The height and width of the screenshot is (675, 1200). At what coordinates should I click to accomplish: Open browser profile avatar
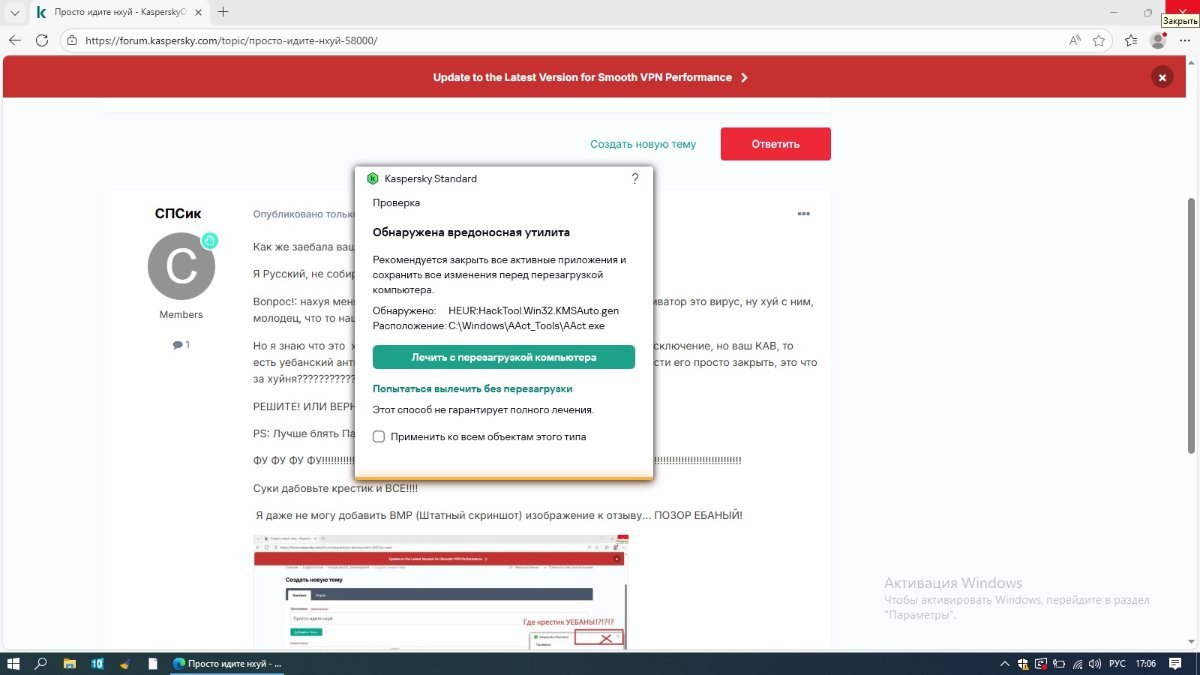point(1158,41)
